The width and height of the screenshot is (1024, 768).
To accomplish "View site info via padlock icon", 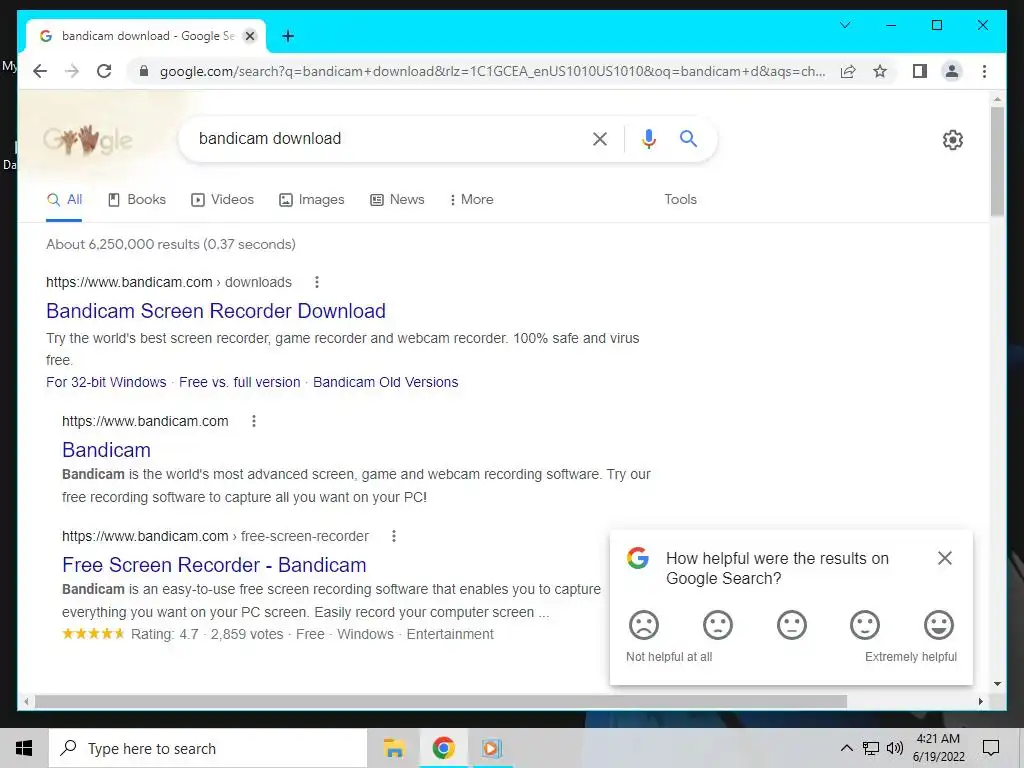I will click(x=144, y=71).
